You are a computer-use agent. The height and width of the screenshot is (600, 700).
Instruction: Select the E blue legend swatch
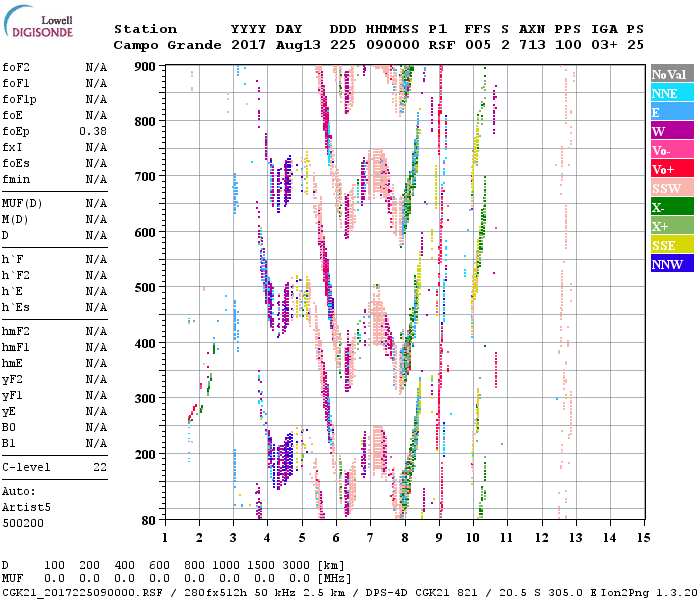click(672, 112)
